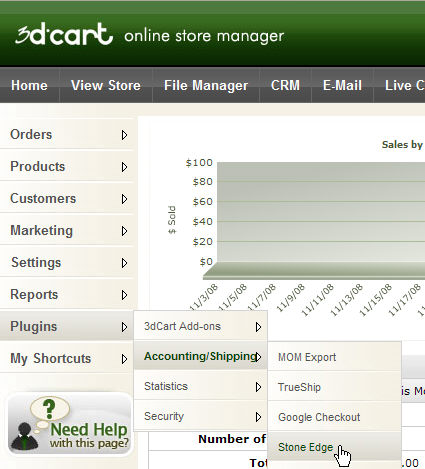Screen dimensions: 425x469
Task: Click the arrow icon next to Marketing
Action: (124, 231)
